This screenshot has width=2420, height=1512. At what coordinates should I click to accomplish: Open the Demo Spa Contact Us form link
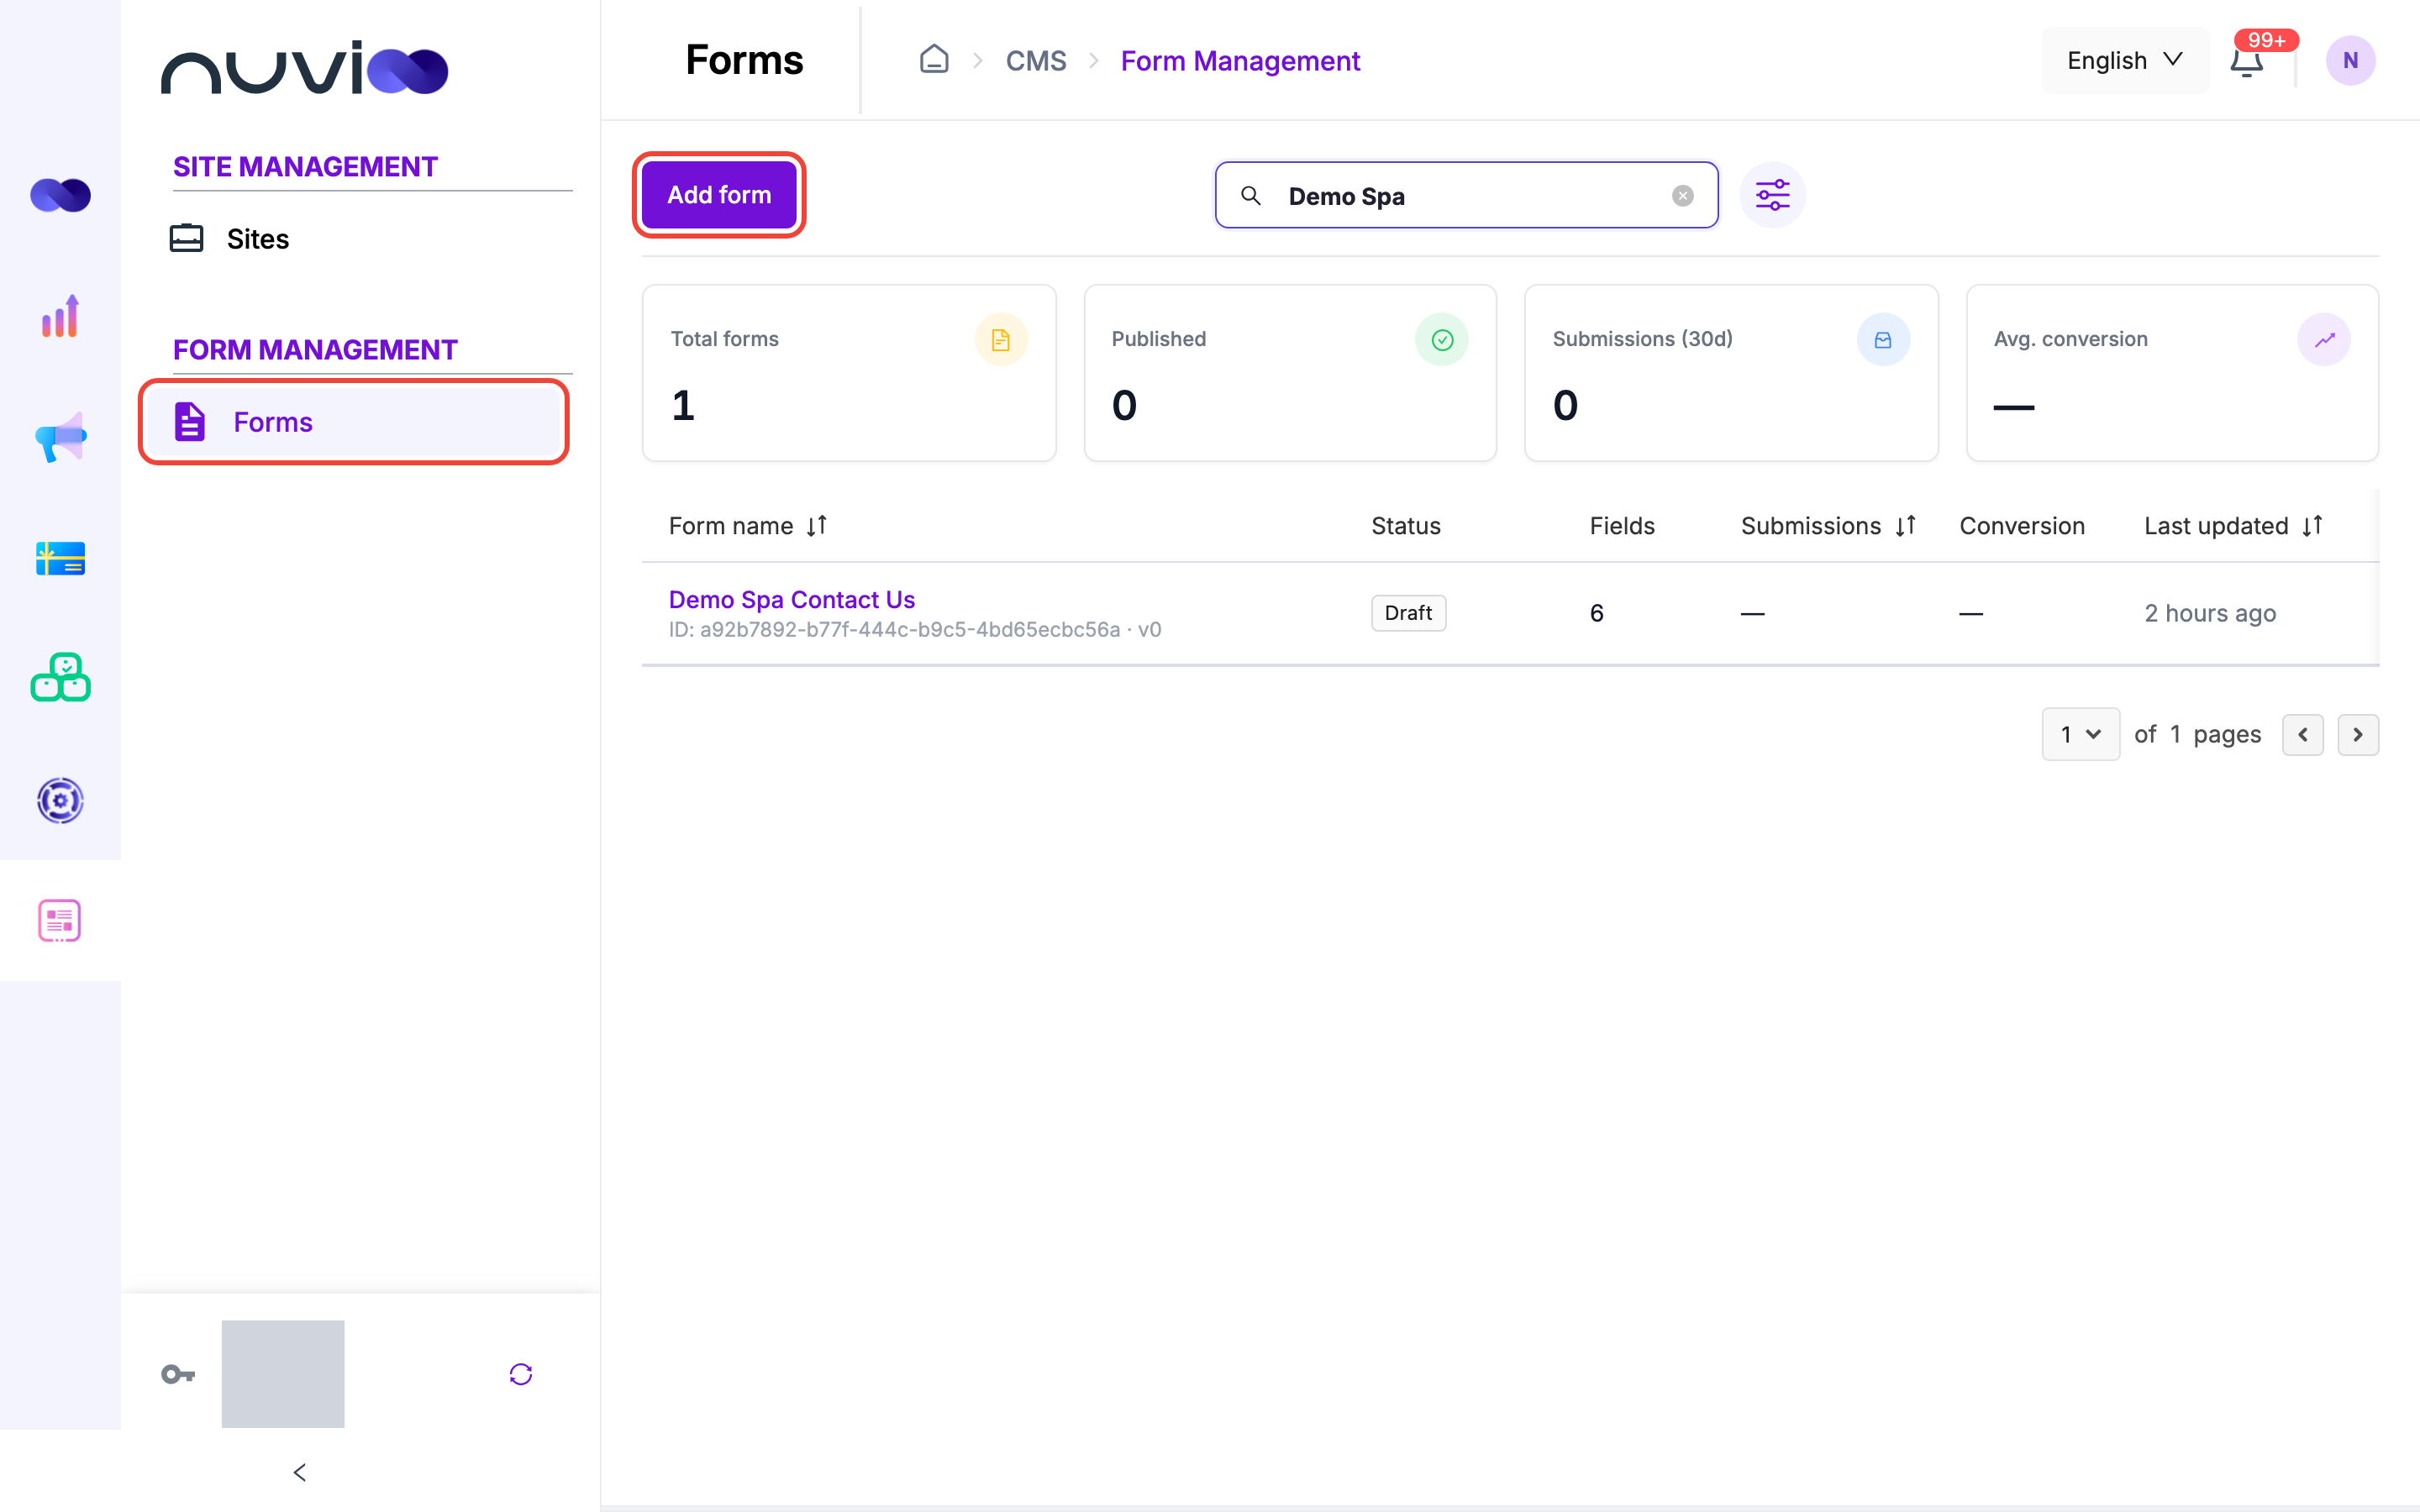pos(792,599)
